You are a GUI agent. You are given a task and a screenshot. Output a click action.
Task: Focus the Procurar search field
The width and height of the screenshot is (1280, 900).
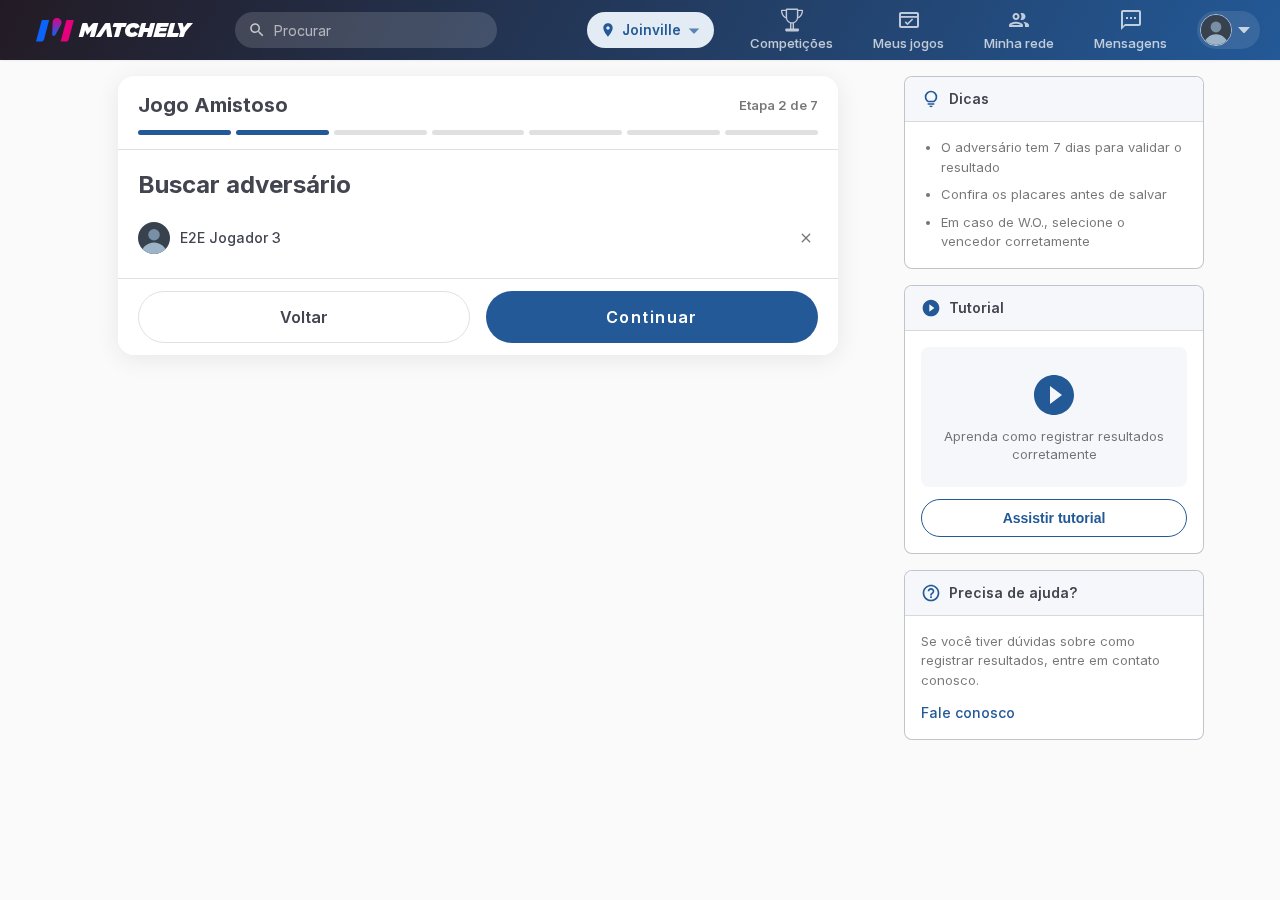coord(366,30)
